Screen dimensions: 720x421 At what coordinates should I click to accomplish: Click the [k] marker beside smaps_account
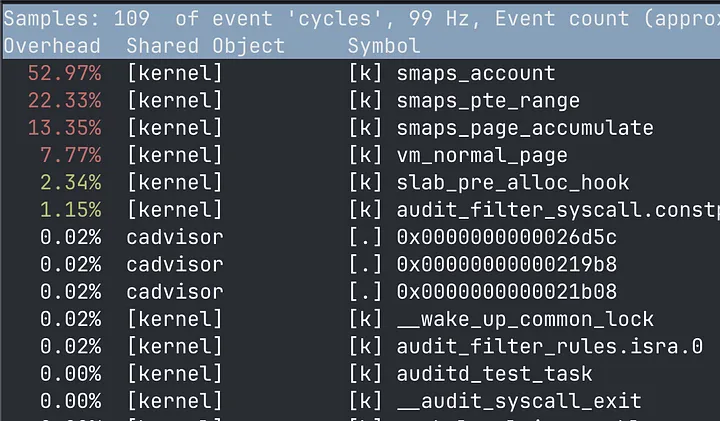tap(365, 73)
